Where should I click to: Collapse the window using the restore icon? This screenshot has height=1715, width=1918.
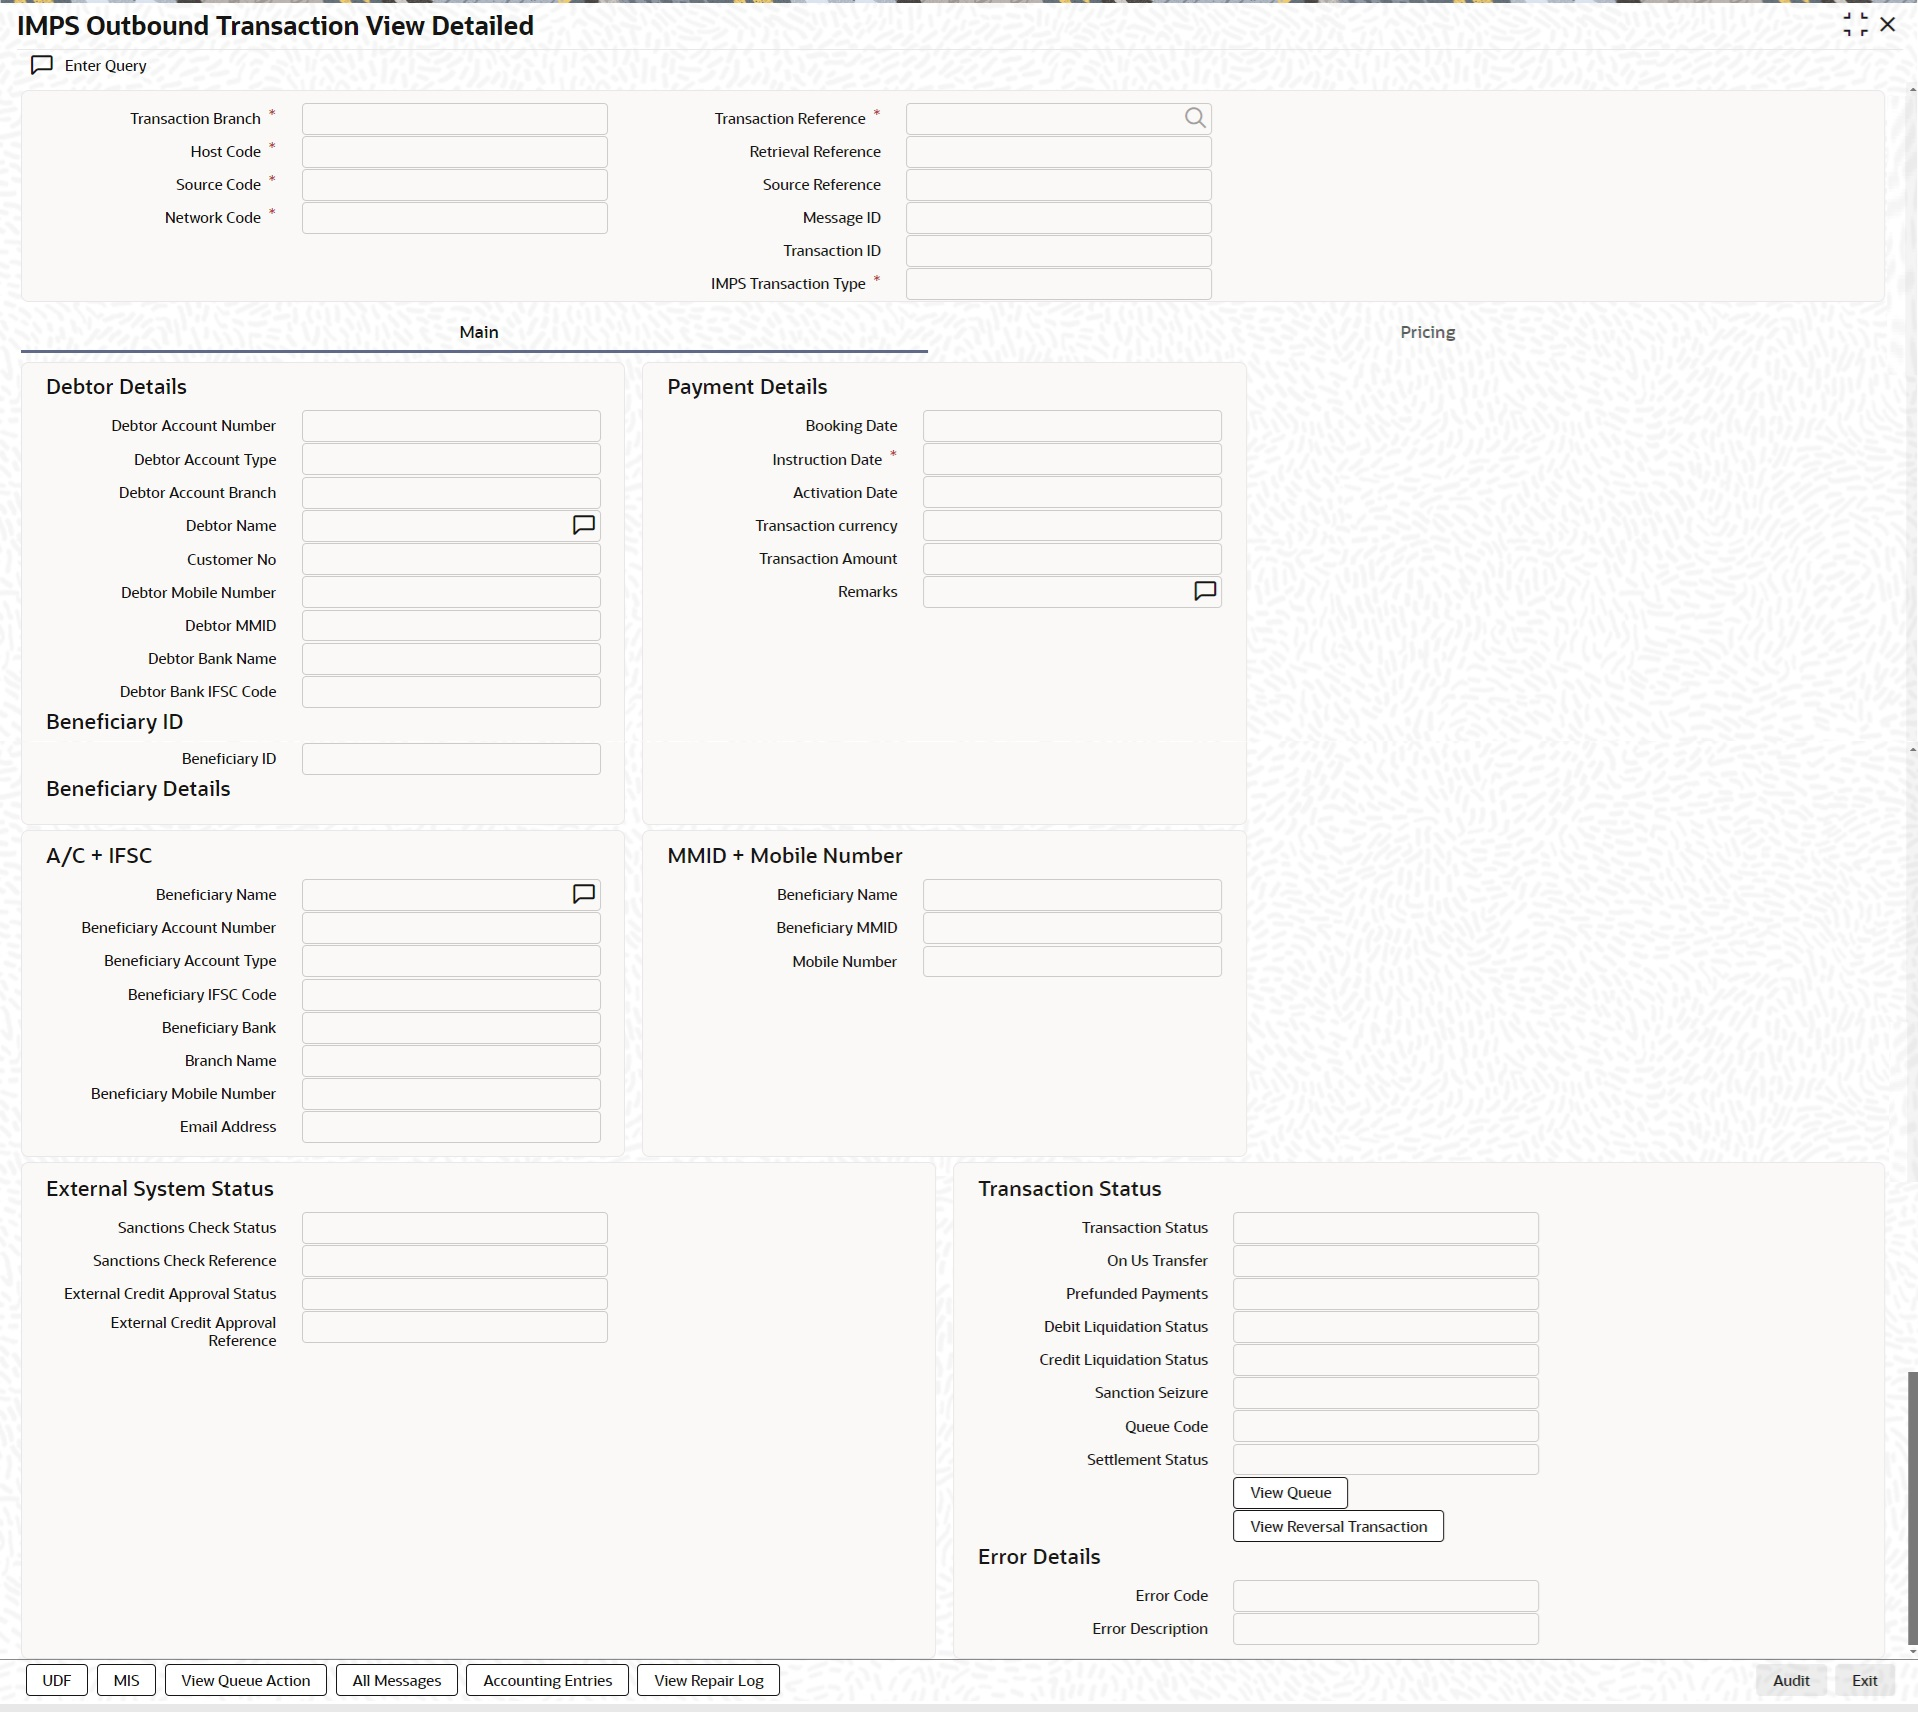tap(1855, 25)
